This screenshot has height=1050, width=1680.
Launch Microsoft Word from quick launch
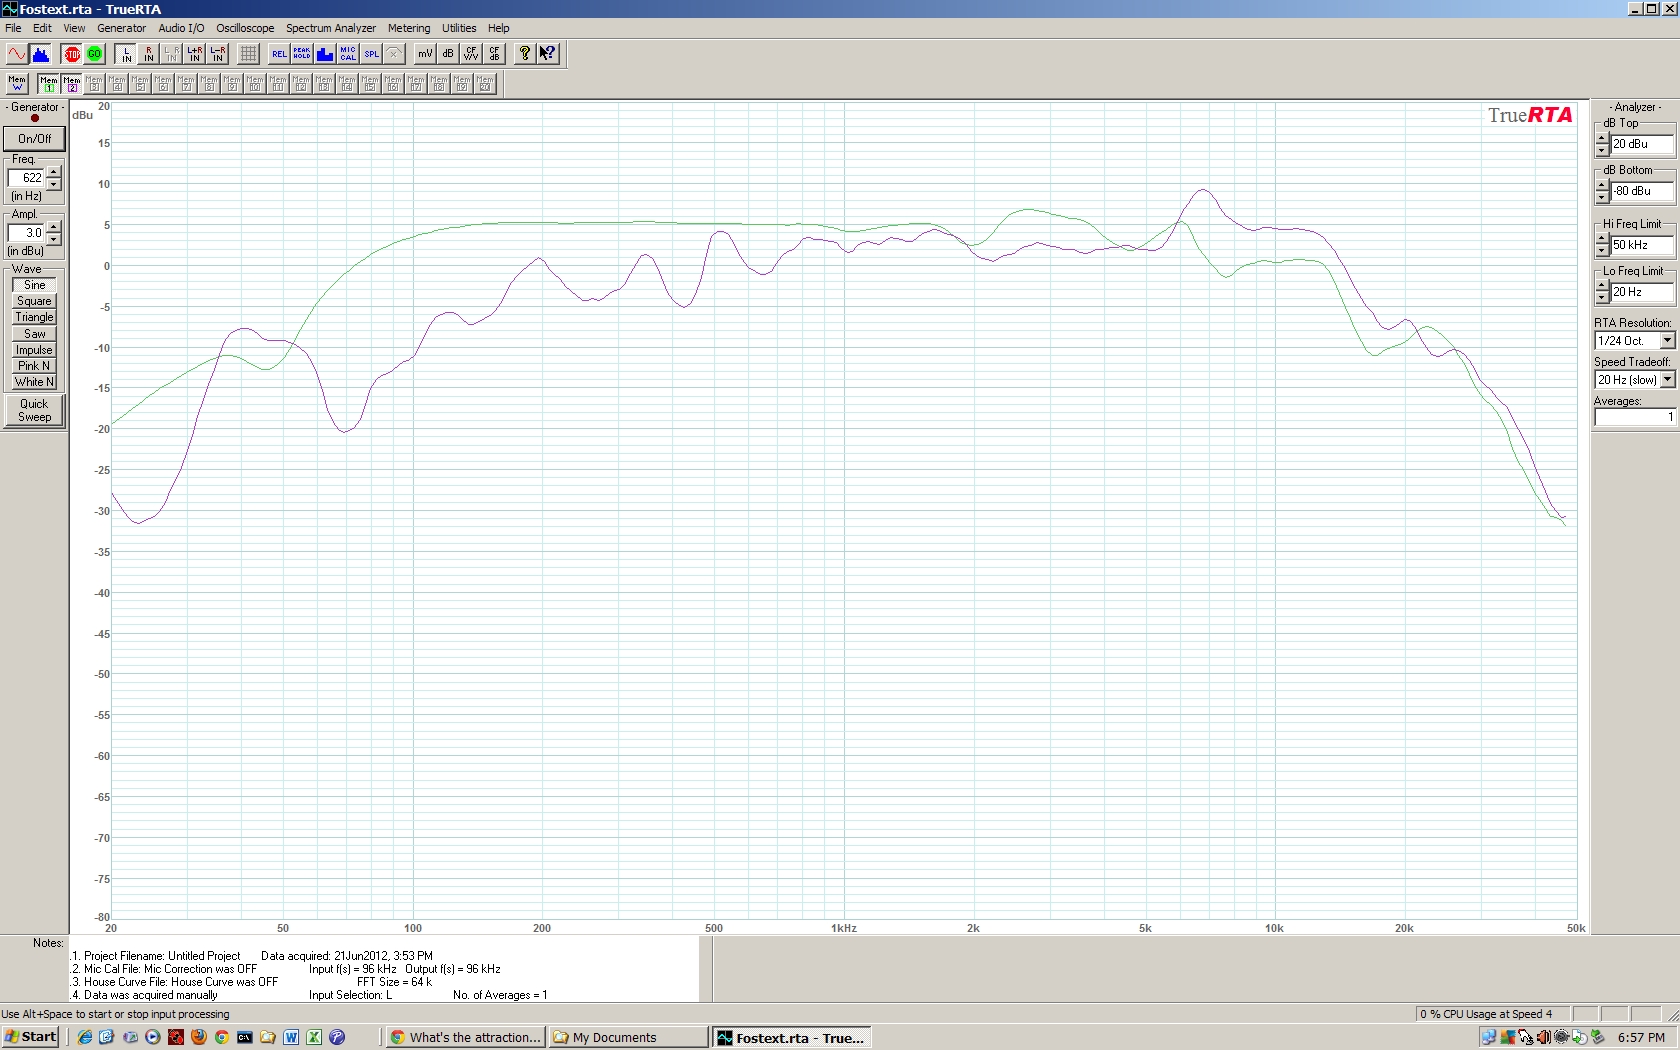(291, 1037)
